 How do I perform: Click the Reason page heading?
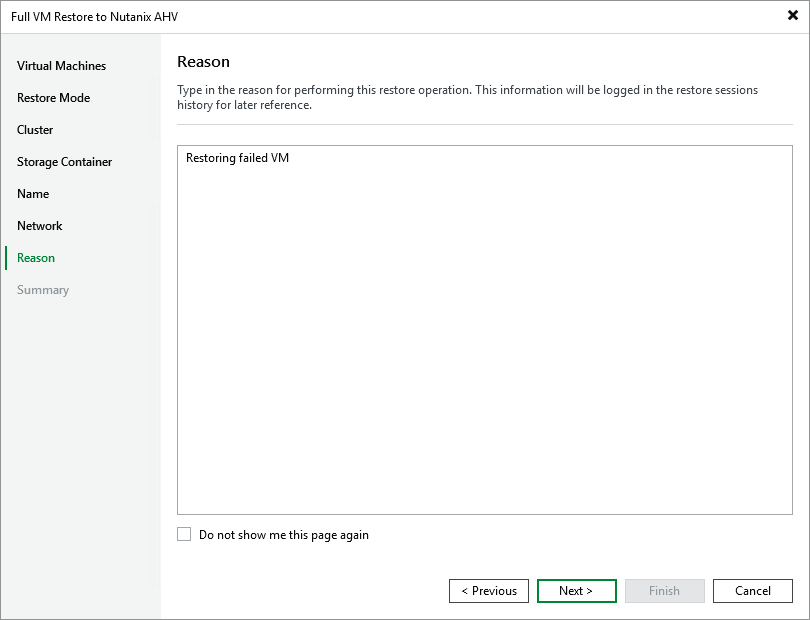pos(203,61)
